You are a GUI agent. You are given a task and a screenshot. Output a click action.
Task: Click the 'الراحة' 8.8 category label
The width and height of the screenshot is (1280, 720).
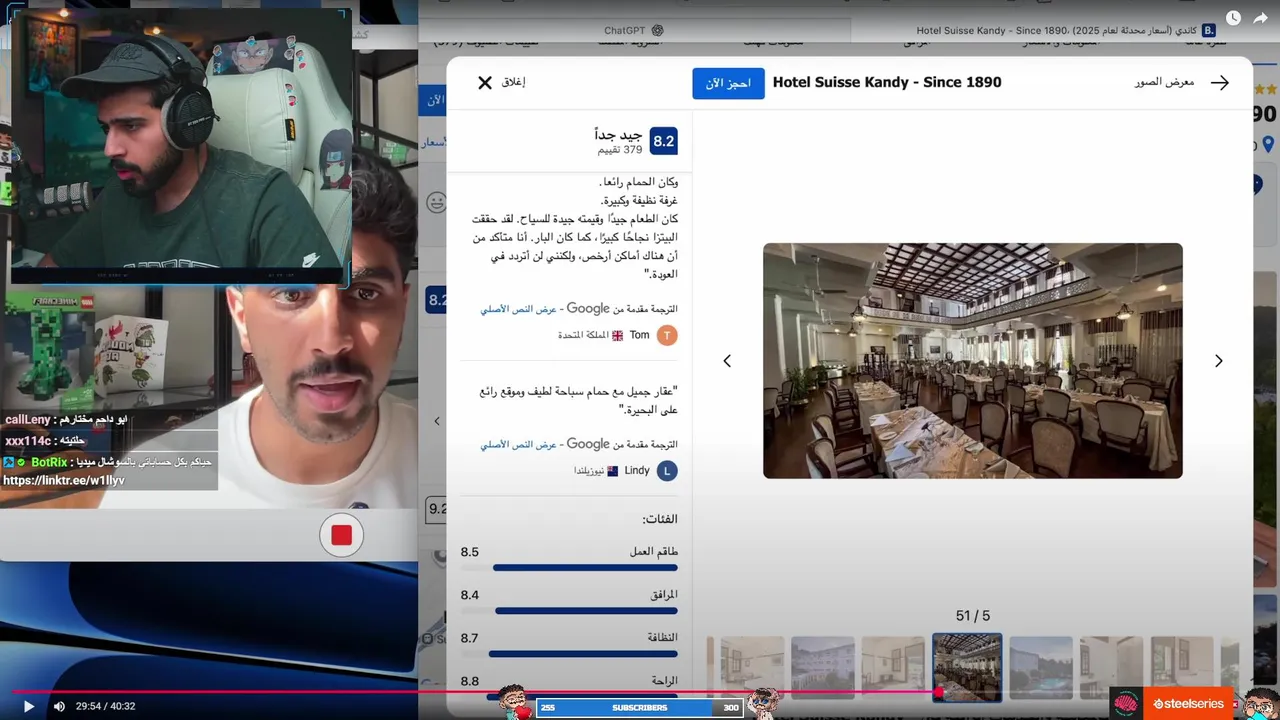665,681
